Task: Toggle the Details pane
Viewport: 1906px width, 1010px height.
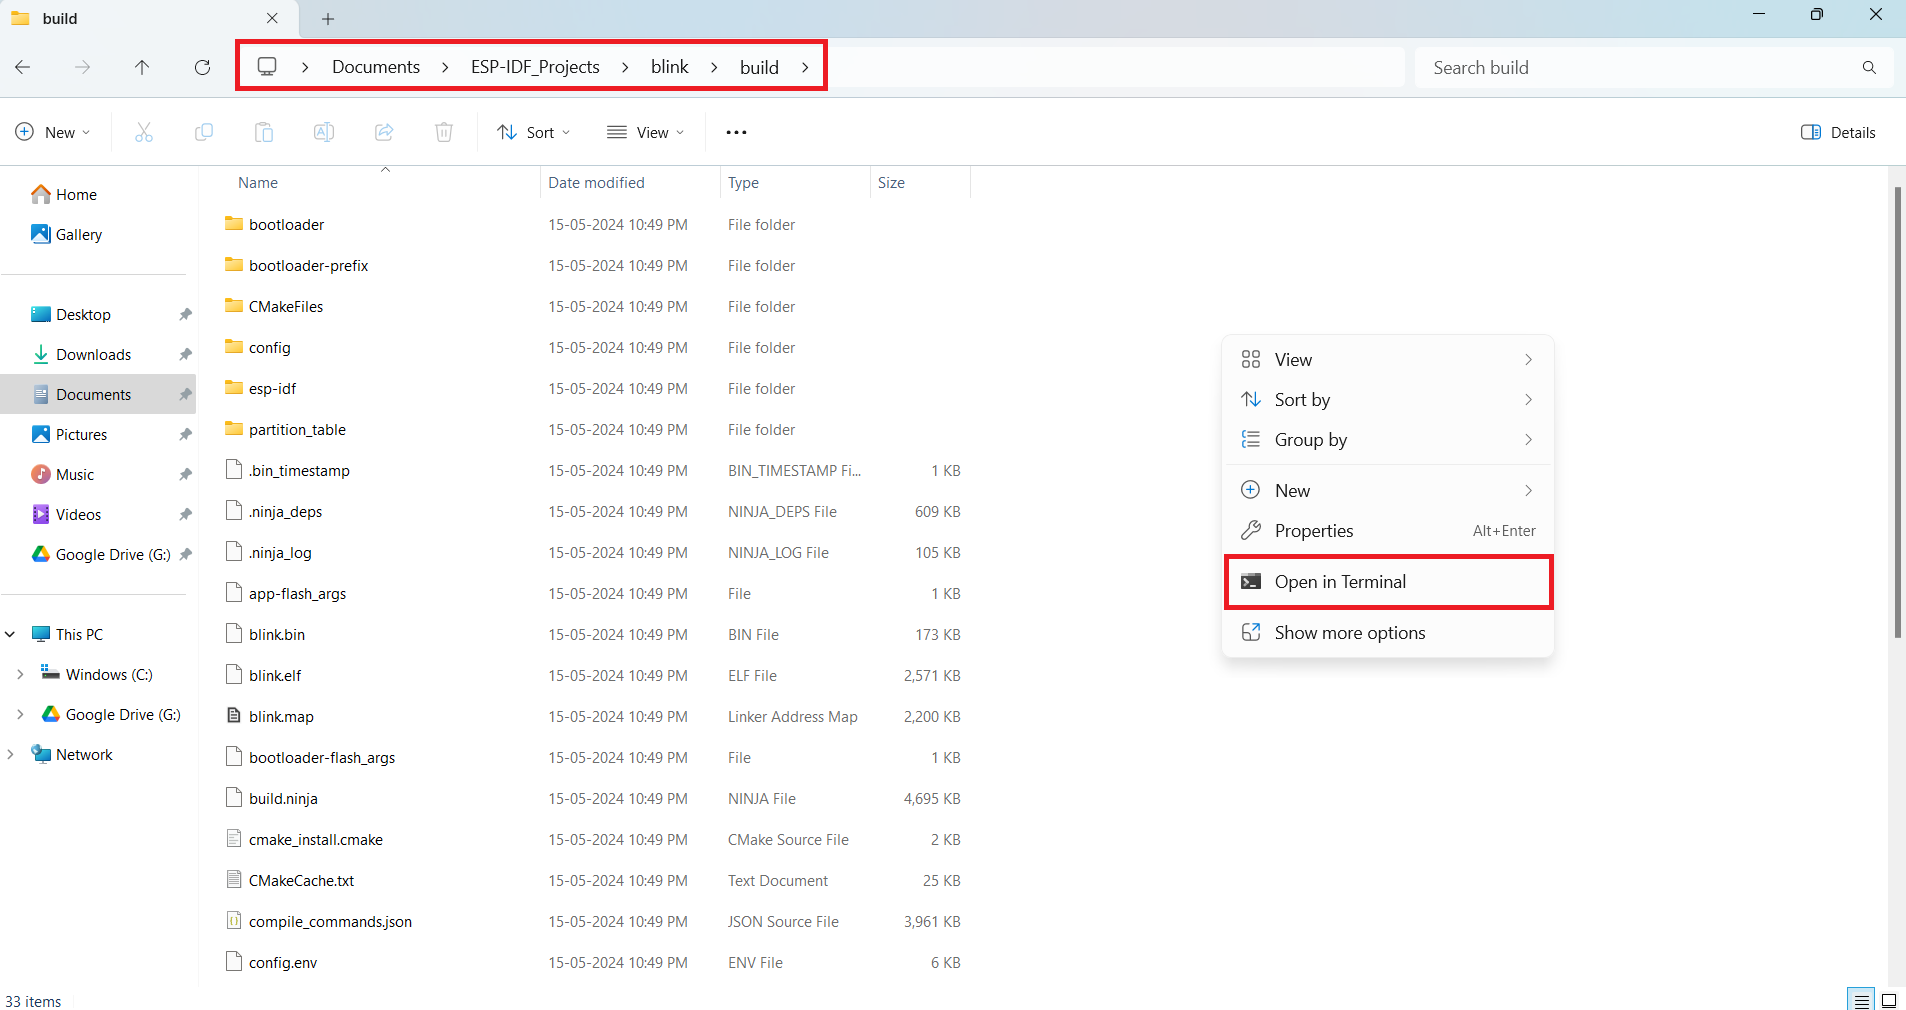Action: pyautogui.click(x=1838, y=132)
